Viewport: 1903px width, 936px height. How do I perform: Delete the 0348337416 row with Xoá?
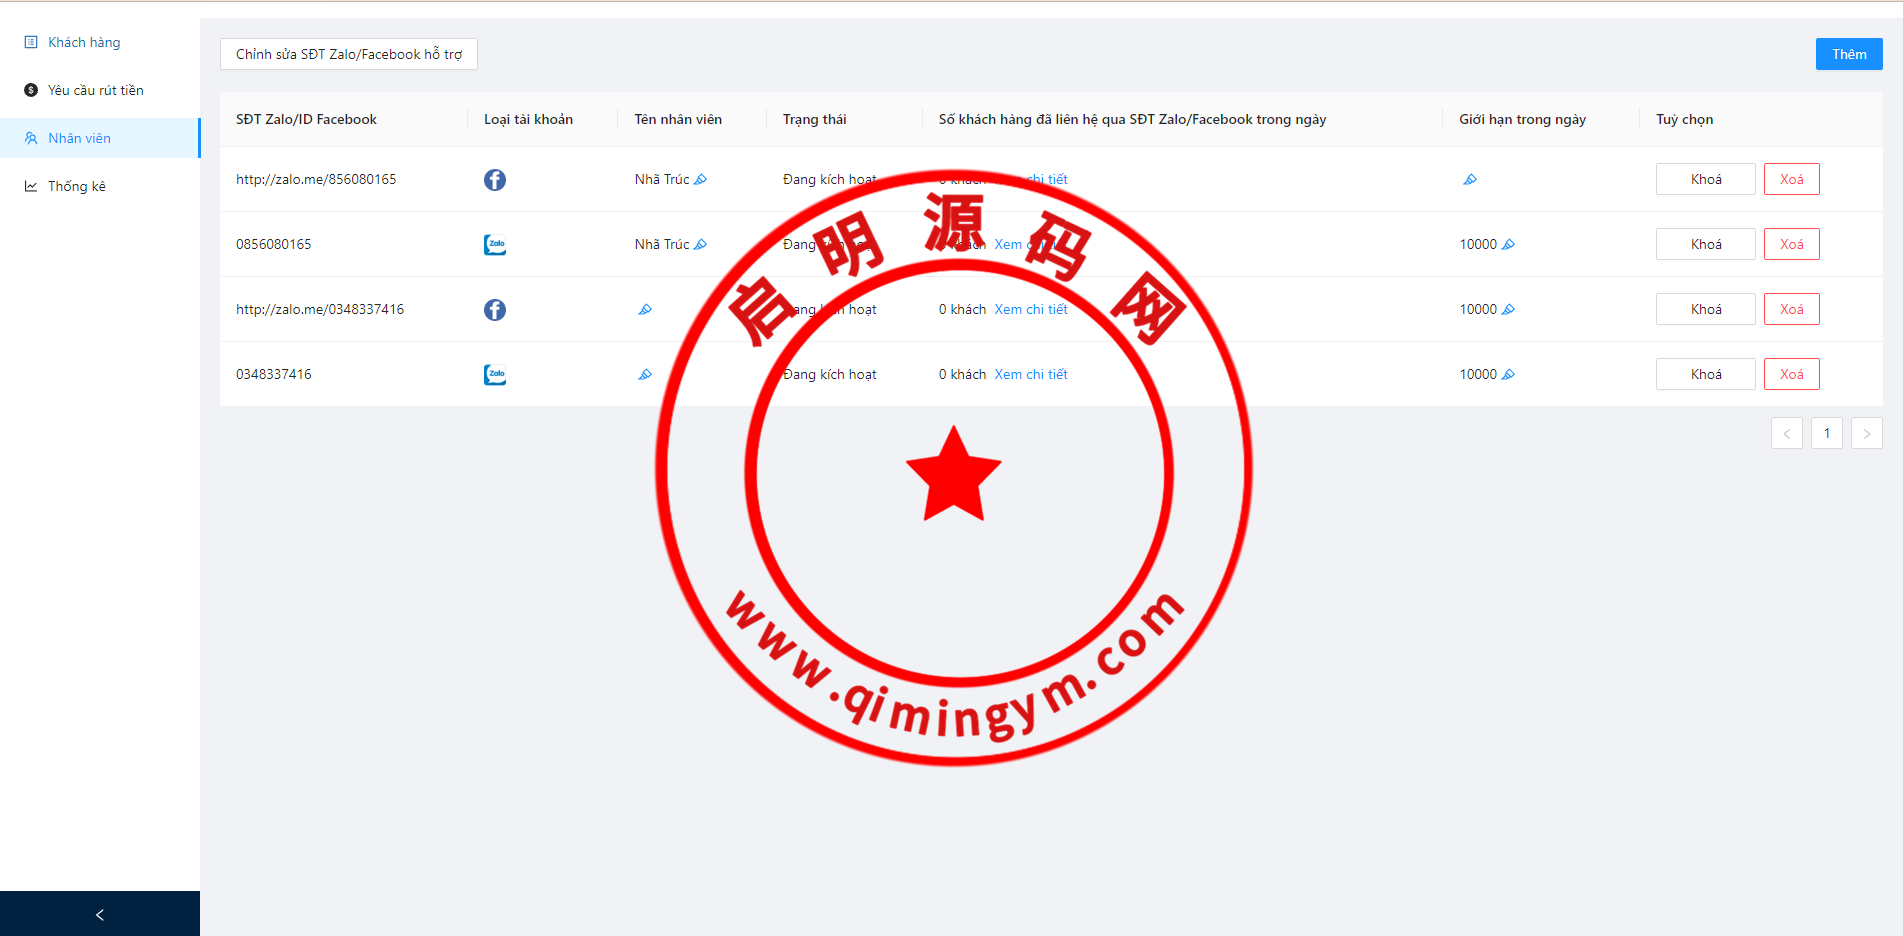(x=1791, y=374)
